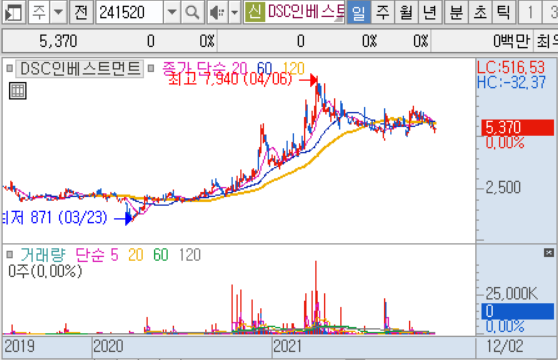The image size is (558, 360).
Task: Click the chart layout icon at top-left
Action: [13, 13]
